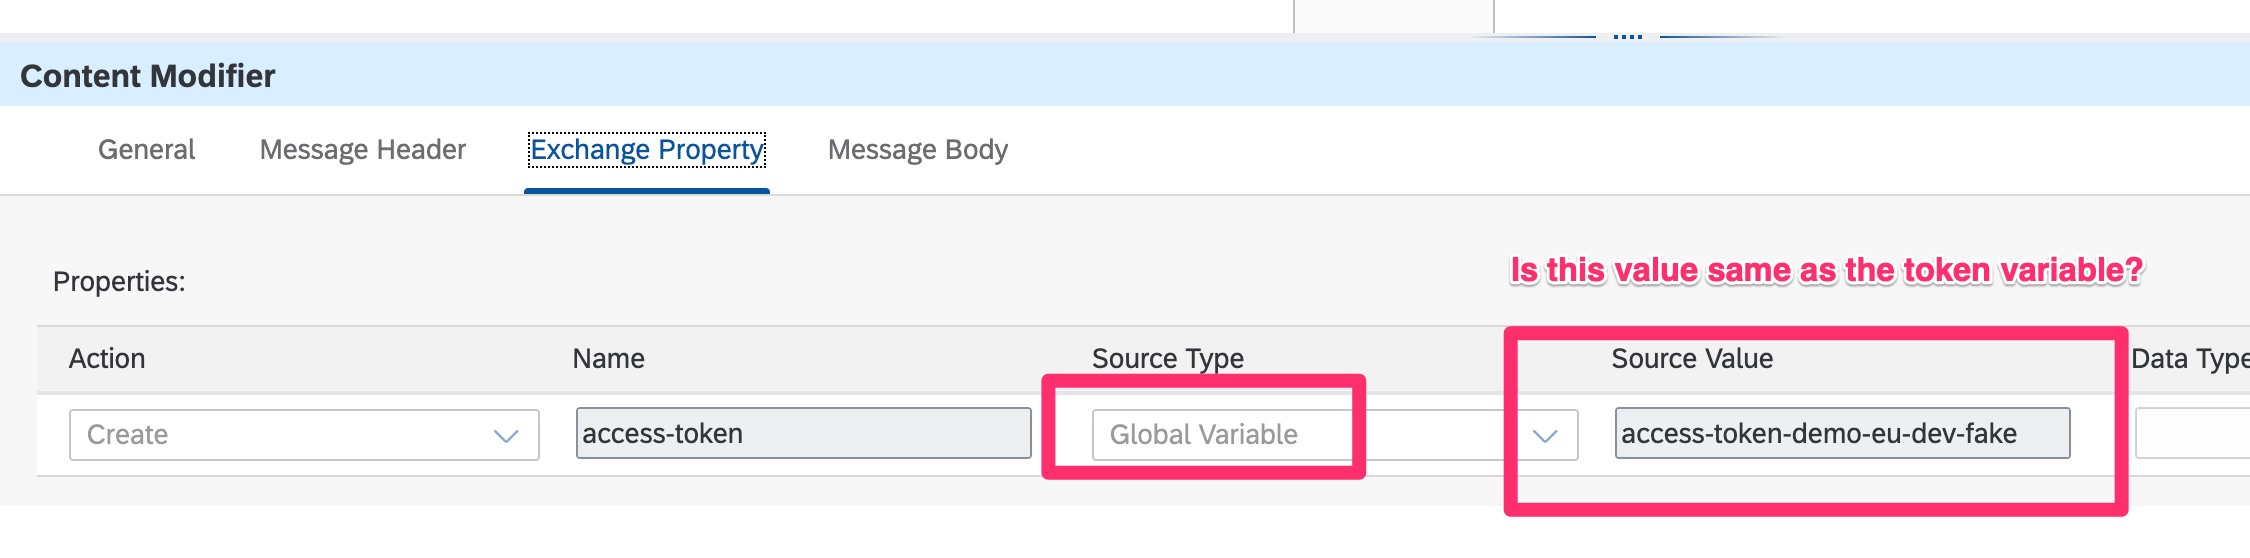The height and width of the screenshot is (558, 2250).
Task: Click the Source Value column header
Action: click(1691, 359)
